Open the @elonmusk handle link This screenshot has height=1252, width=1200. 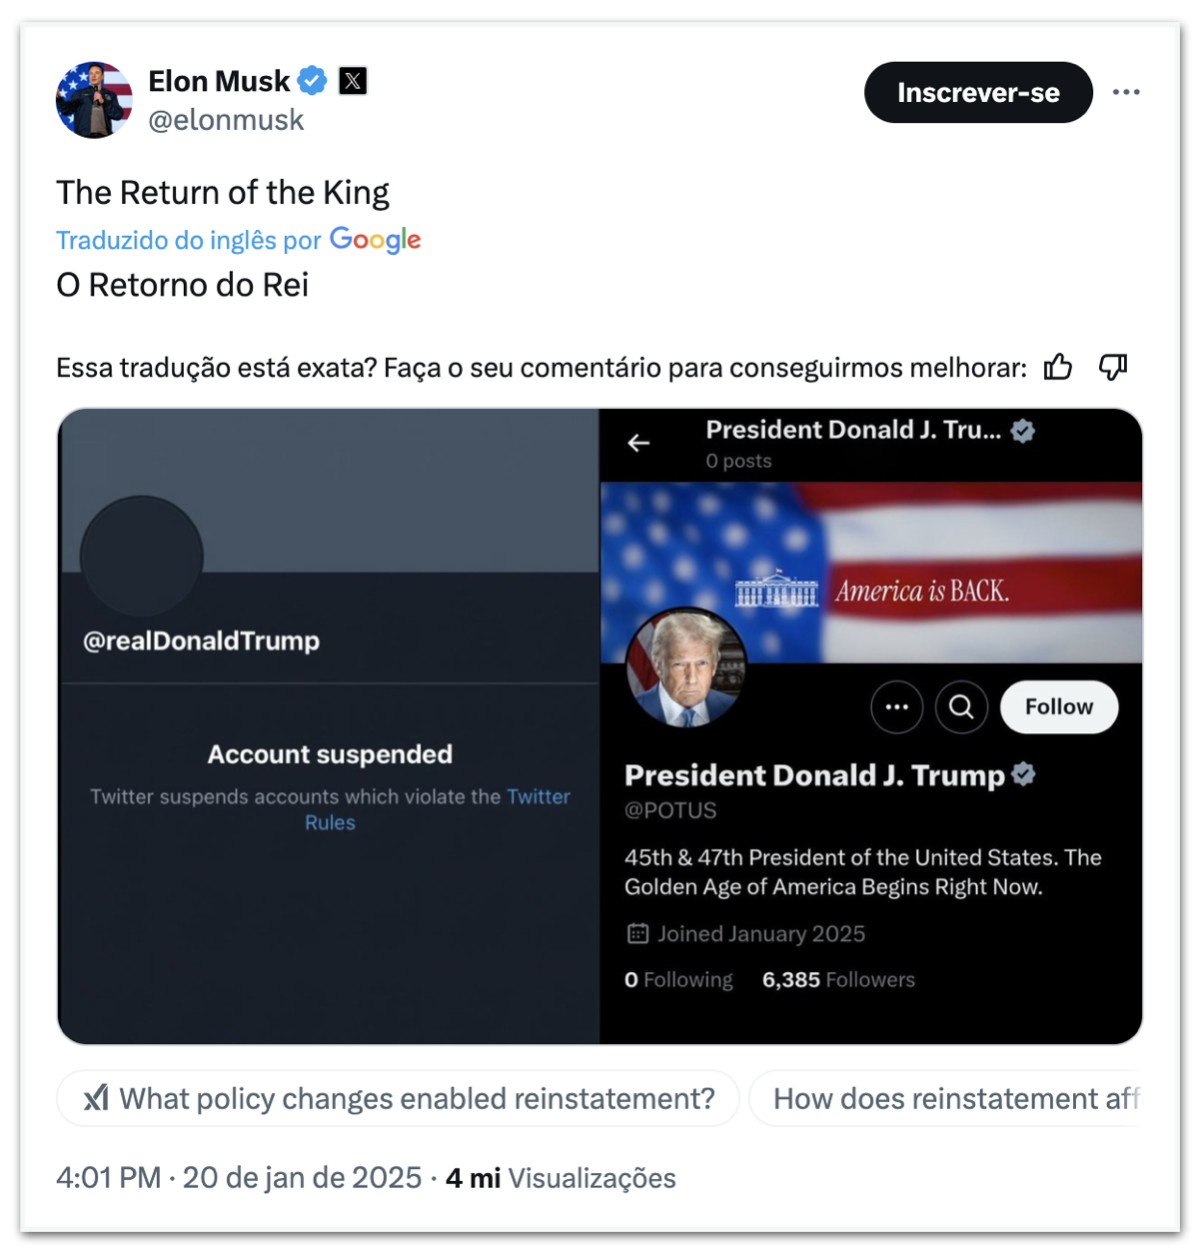point(226,120)
